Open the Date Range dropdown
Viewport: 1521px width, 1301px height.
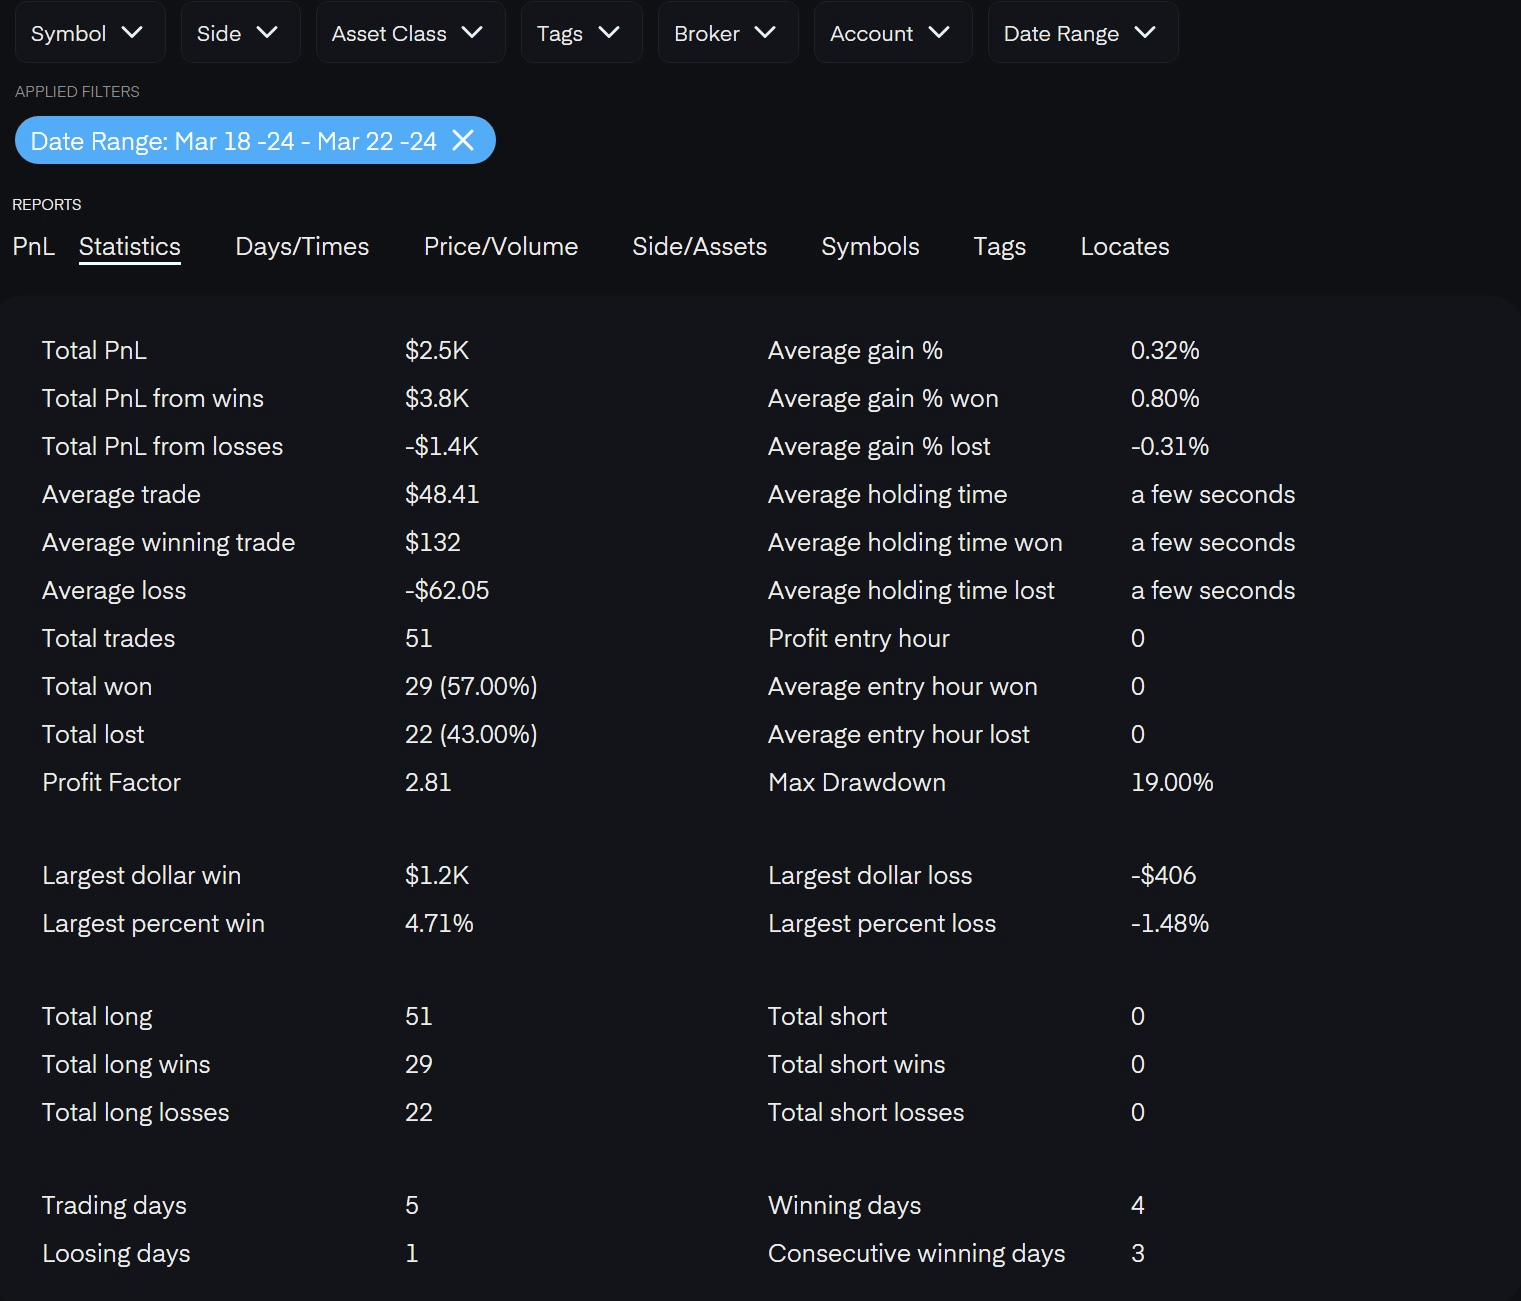pos(1080,33)
